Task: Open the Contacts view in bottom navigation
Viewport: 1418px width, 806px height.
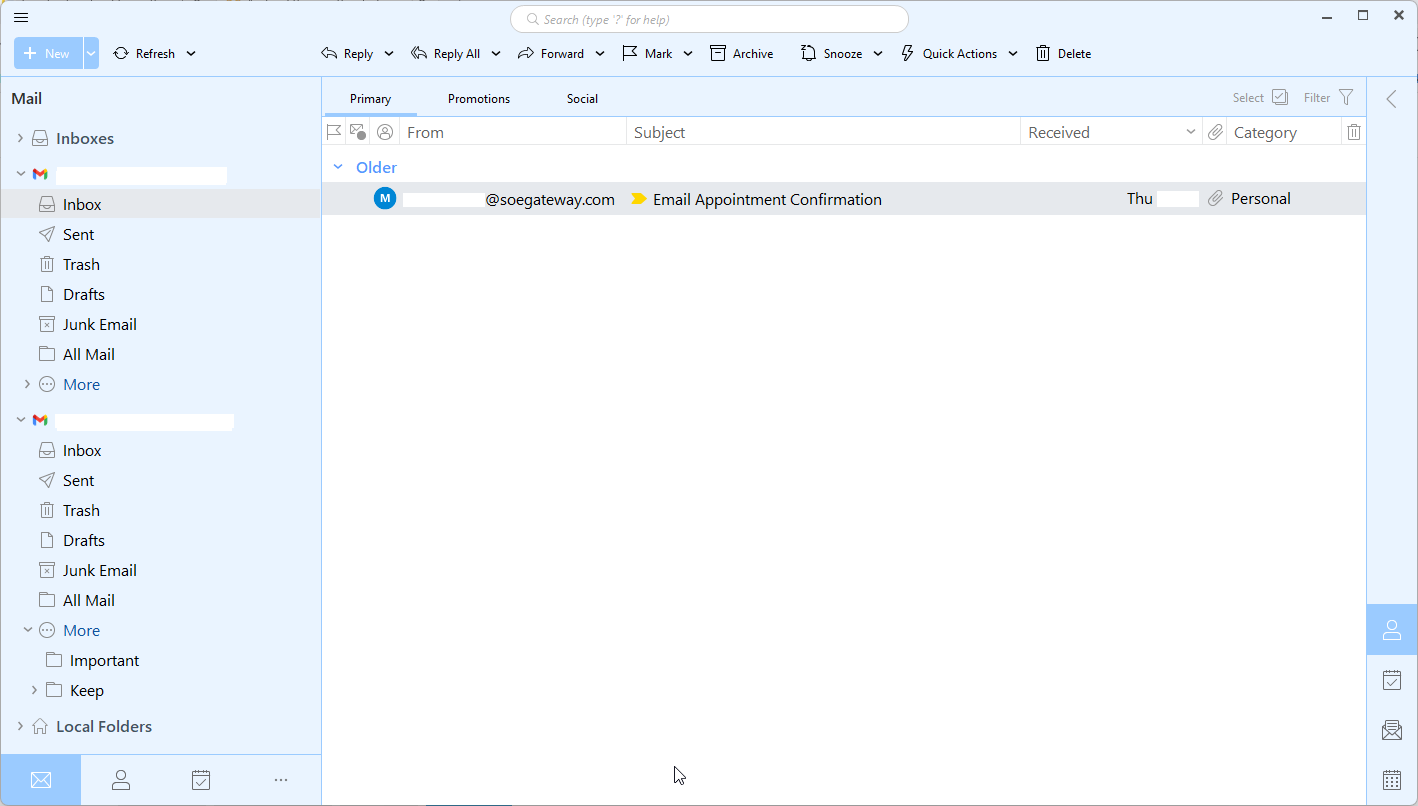Action: 121,780
